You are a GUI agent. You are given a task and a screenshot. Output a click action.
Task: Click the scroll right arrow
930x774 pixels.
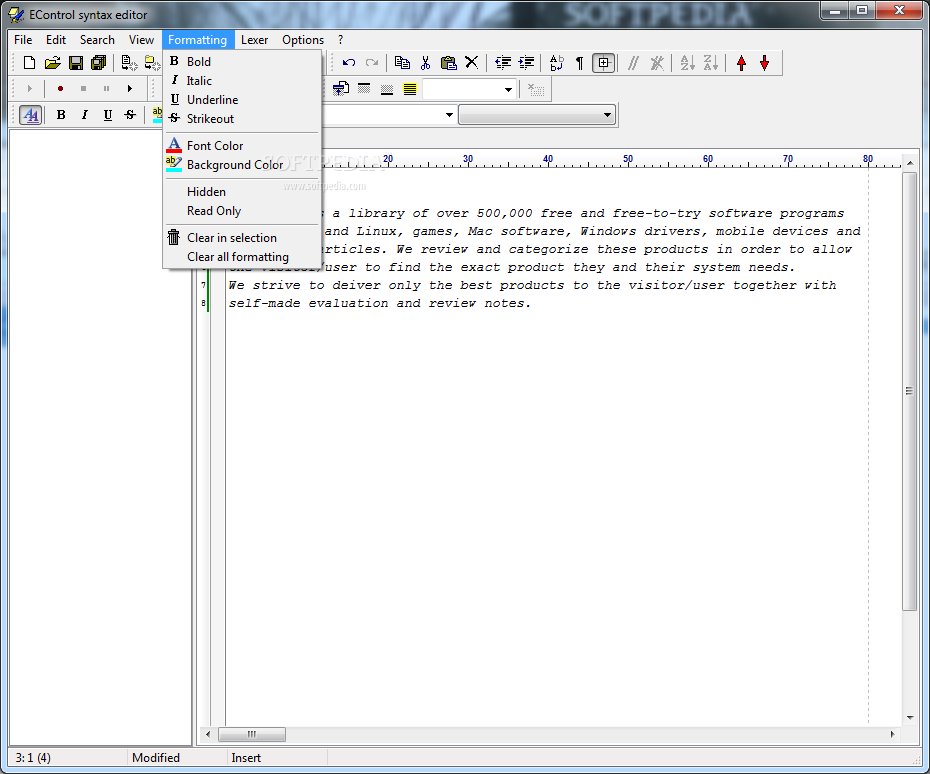click(x=893, y=734)
